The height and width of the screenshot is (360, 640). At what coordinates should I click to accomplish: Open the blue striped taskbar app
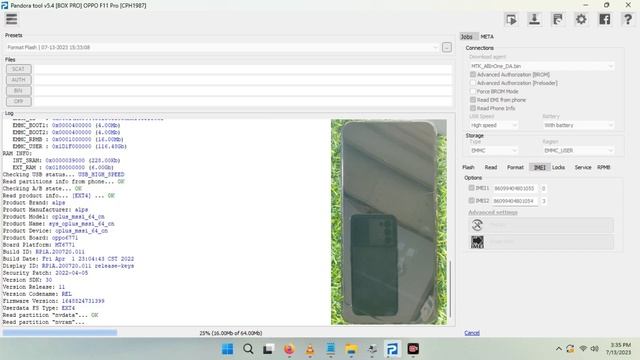point(331,349)
